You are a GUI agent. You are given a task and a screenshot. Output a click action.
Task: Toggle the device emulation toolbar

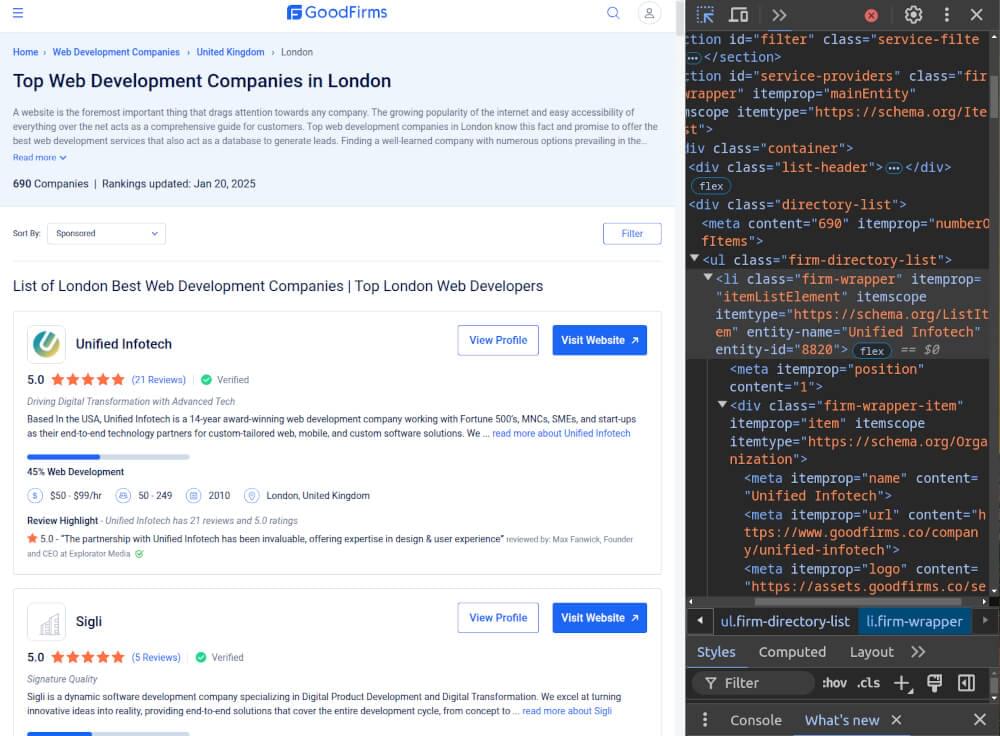(737, 14)
